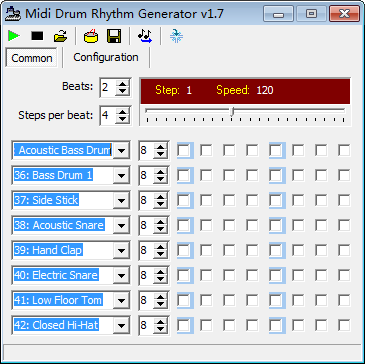Decrease step count for Bass Drum 1 row

[161, 179]
